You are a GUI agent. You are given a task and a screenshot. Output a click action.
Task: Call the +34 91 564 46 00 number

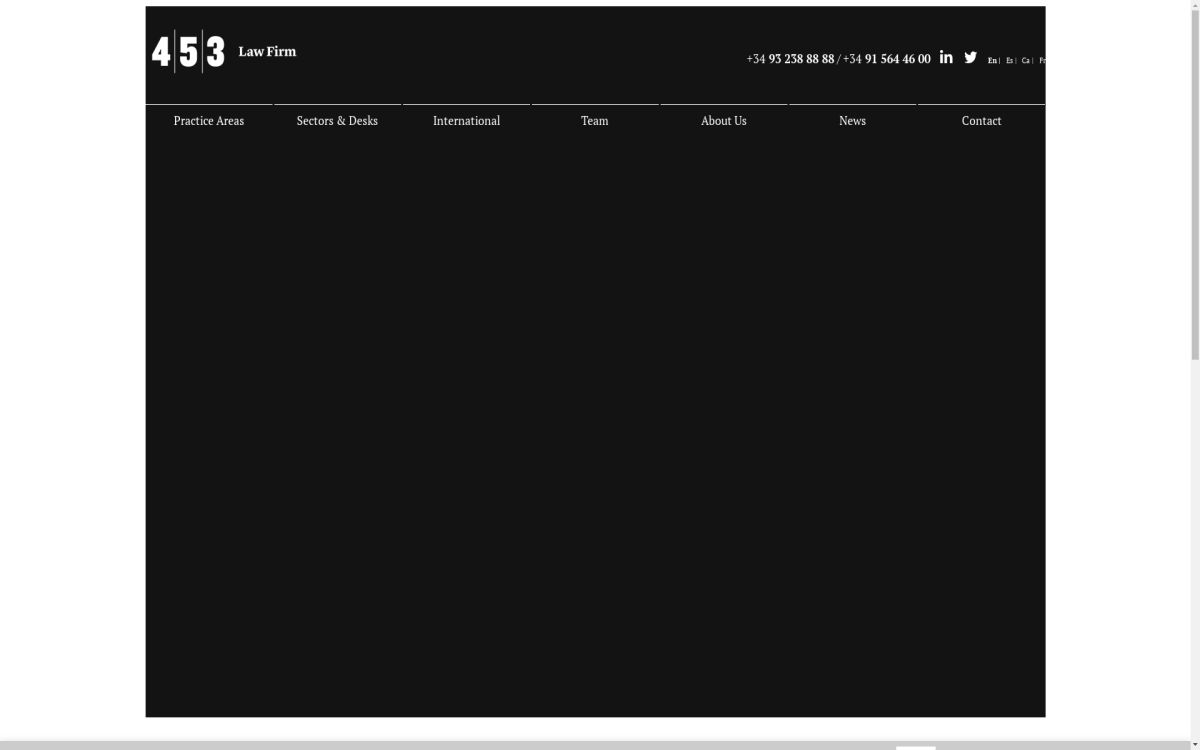point(887,59)
